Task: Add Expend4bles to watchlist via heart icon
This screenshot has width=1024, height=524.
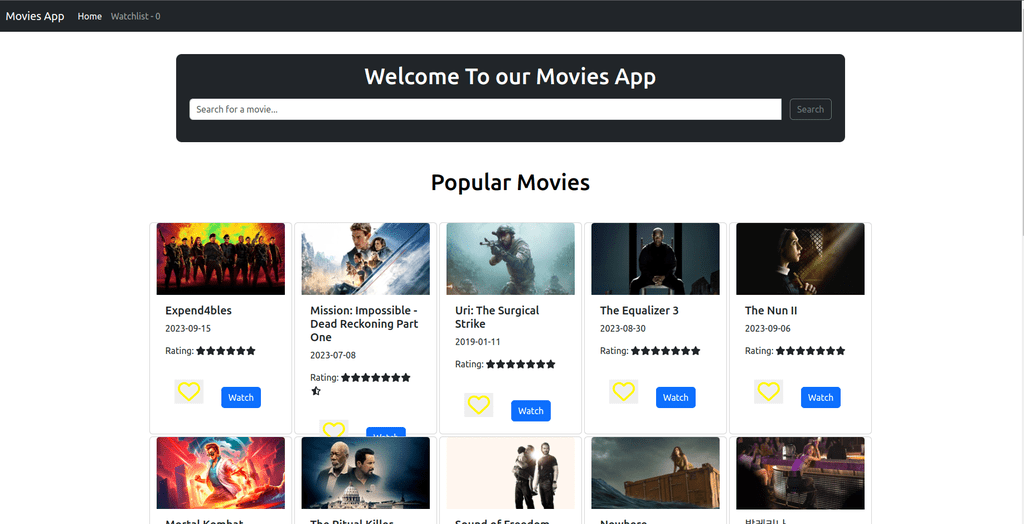Action: pyautogui.click(x=189, y=391)
